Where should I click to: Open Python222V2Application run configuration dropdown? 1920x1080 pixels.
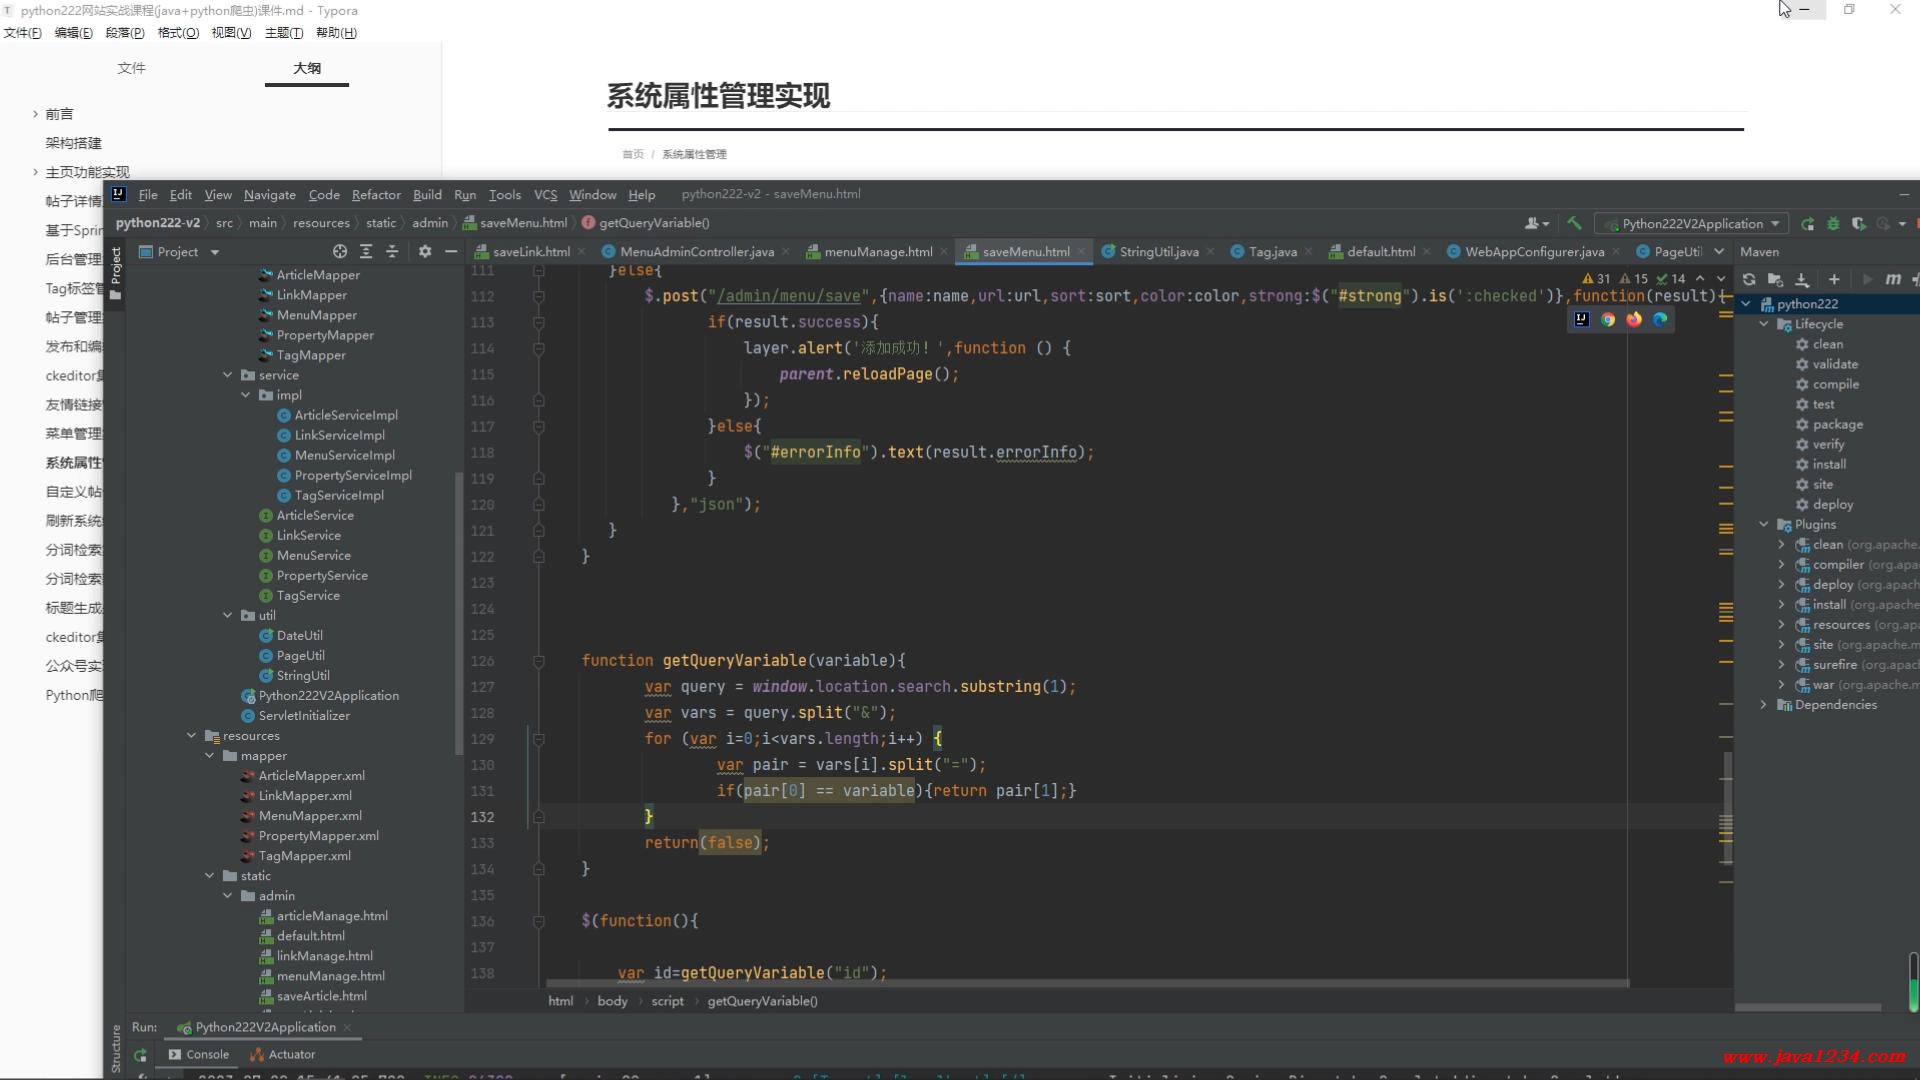tap(1690, 224)
